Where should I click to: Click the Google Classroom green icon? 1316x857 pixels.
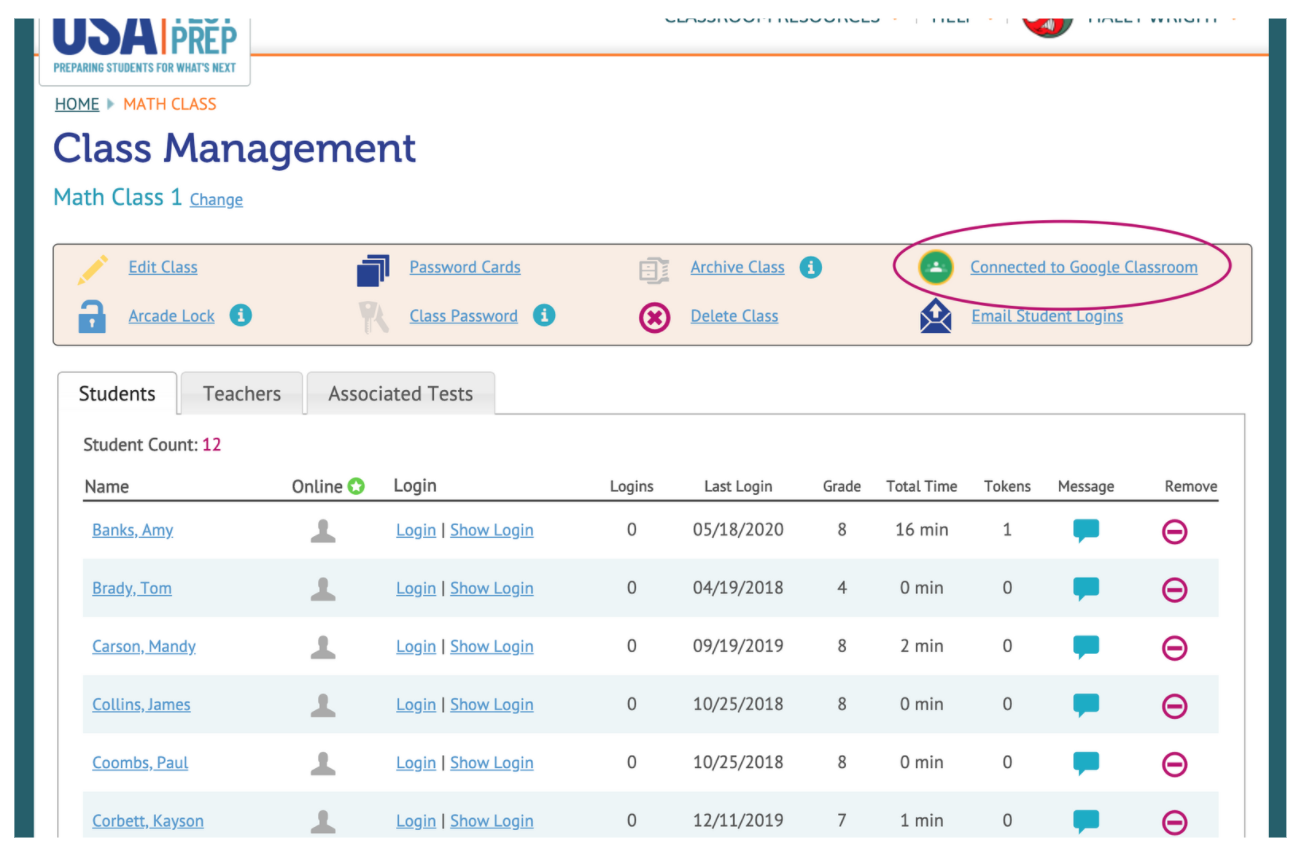[936, 268]
